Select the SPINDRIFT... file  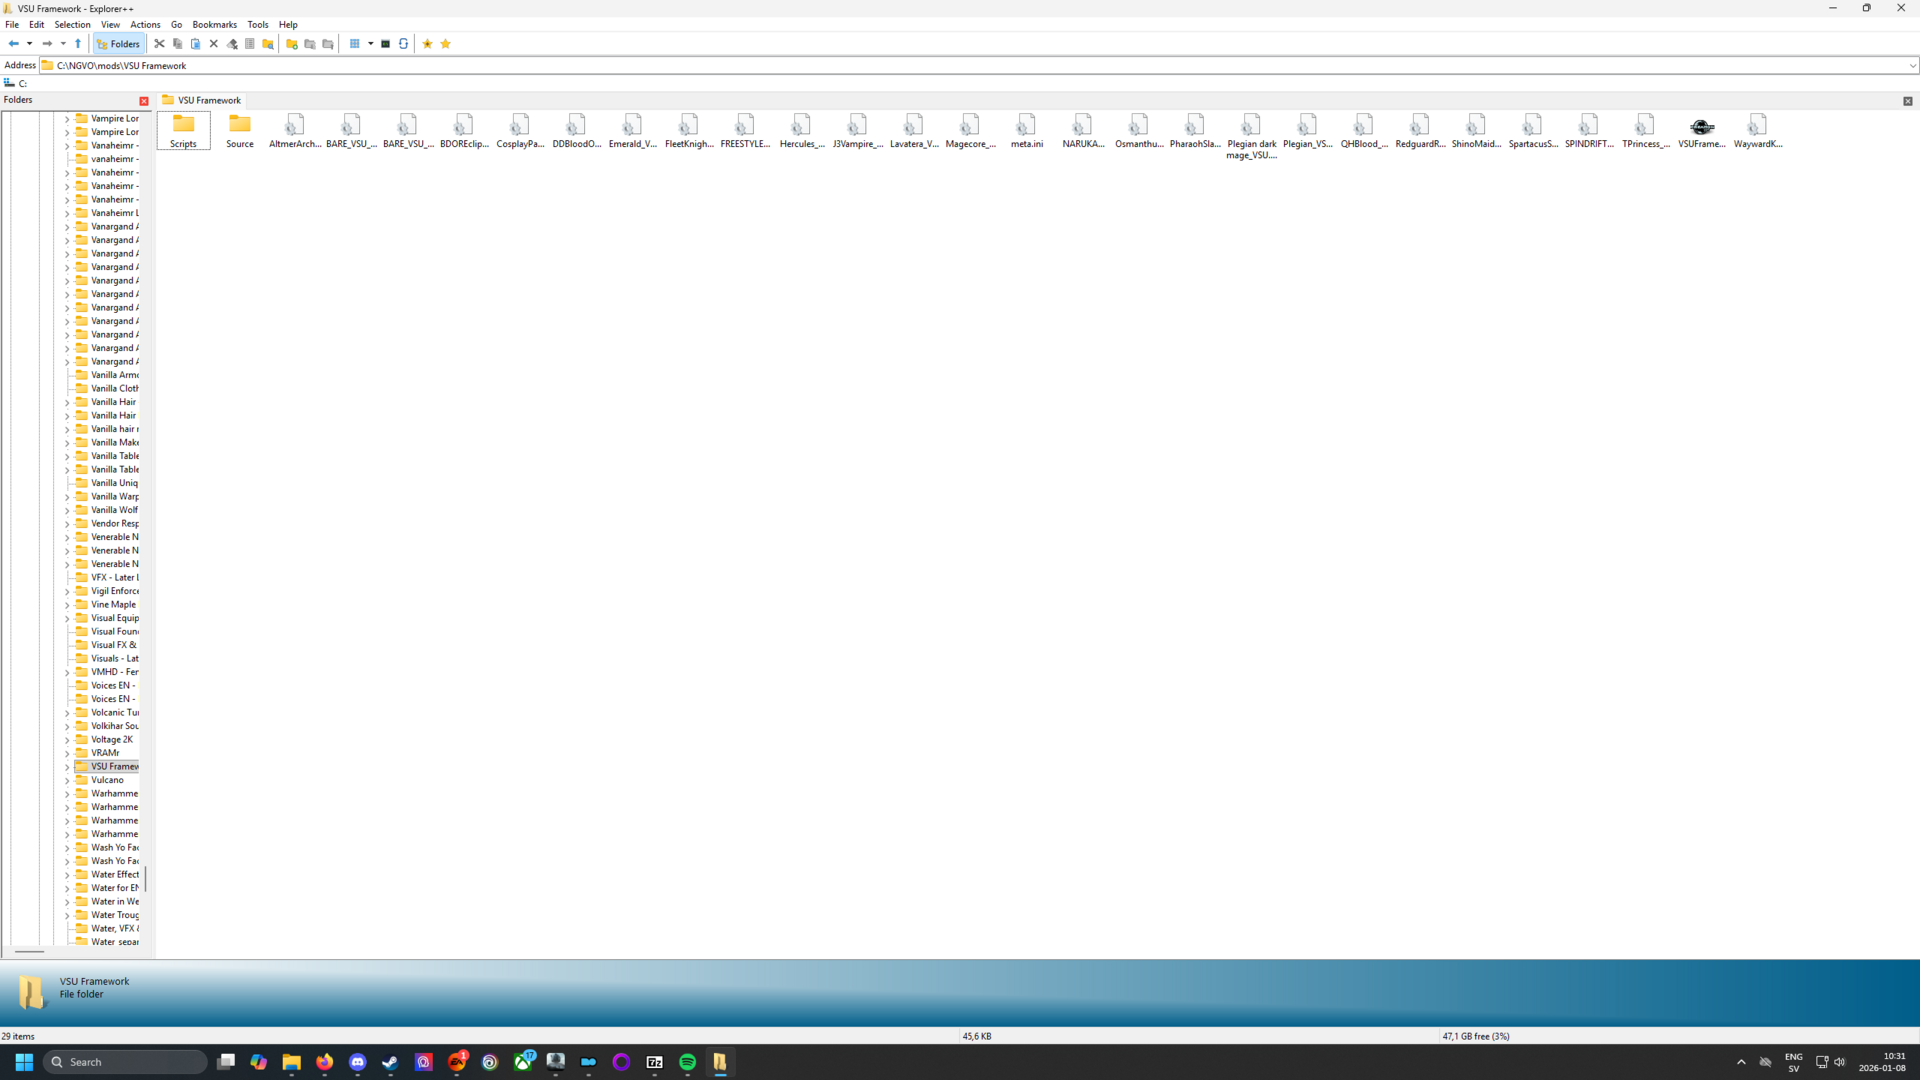[x=1589, y=131]
